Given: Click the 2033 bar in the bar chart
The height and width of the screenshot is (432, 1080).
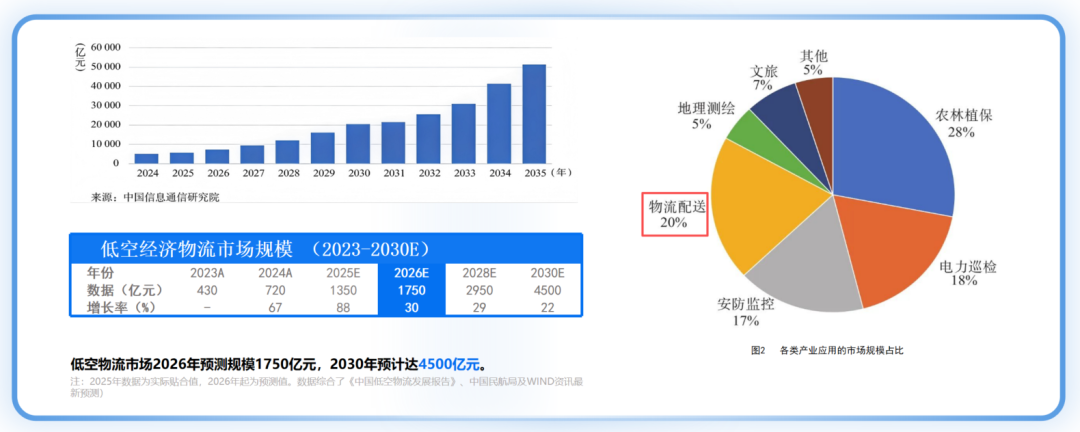Looking at the screenshot, I should pos(464,134).
